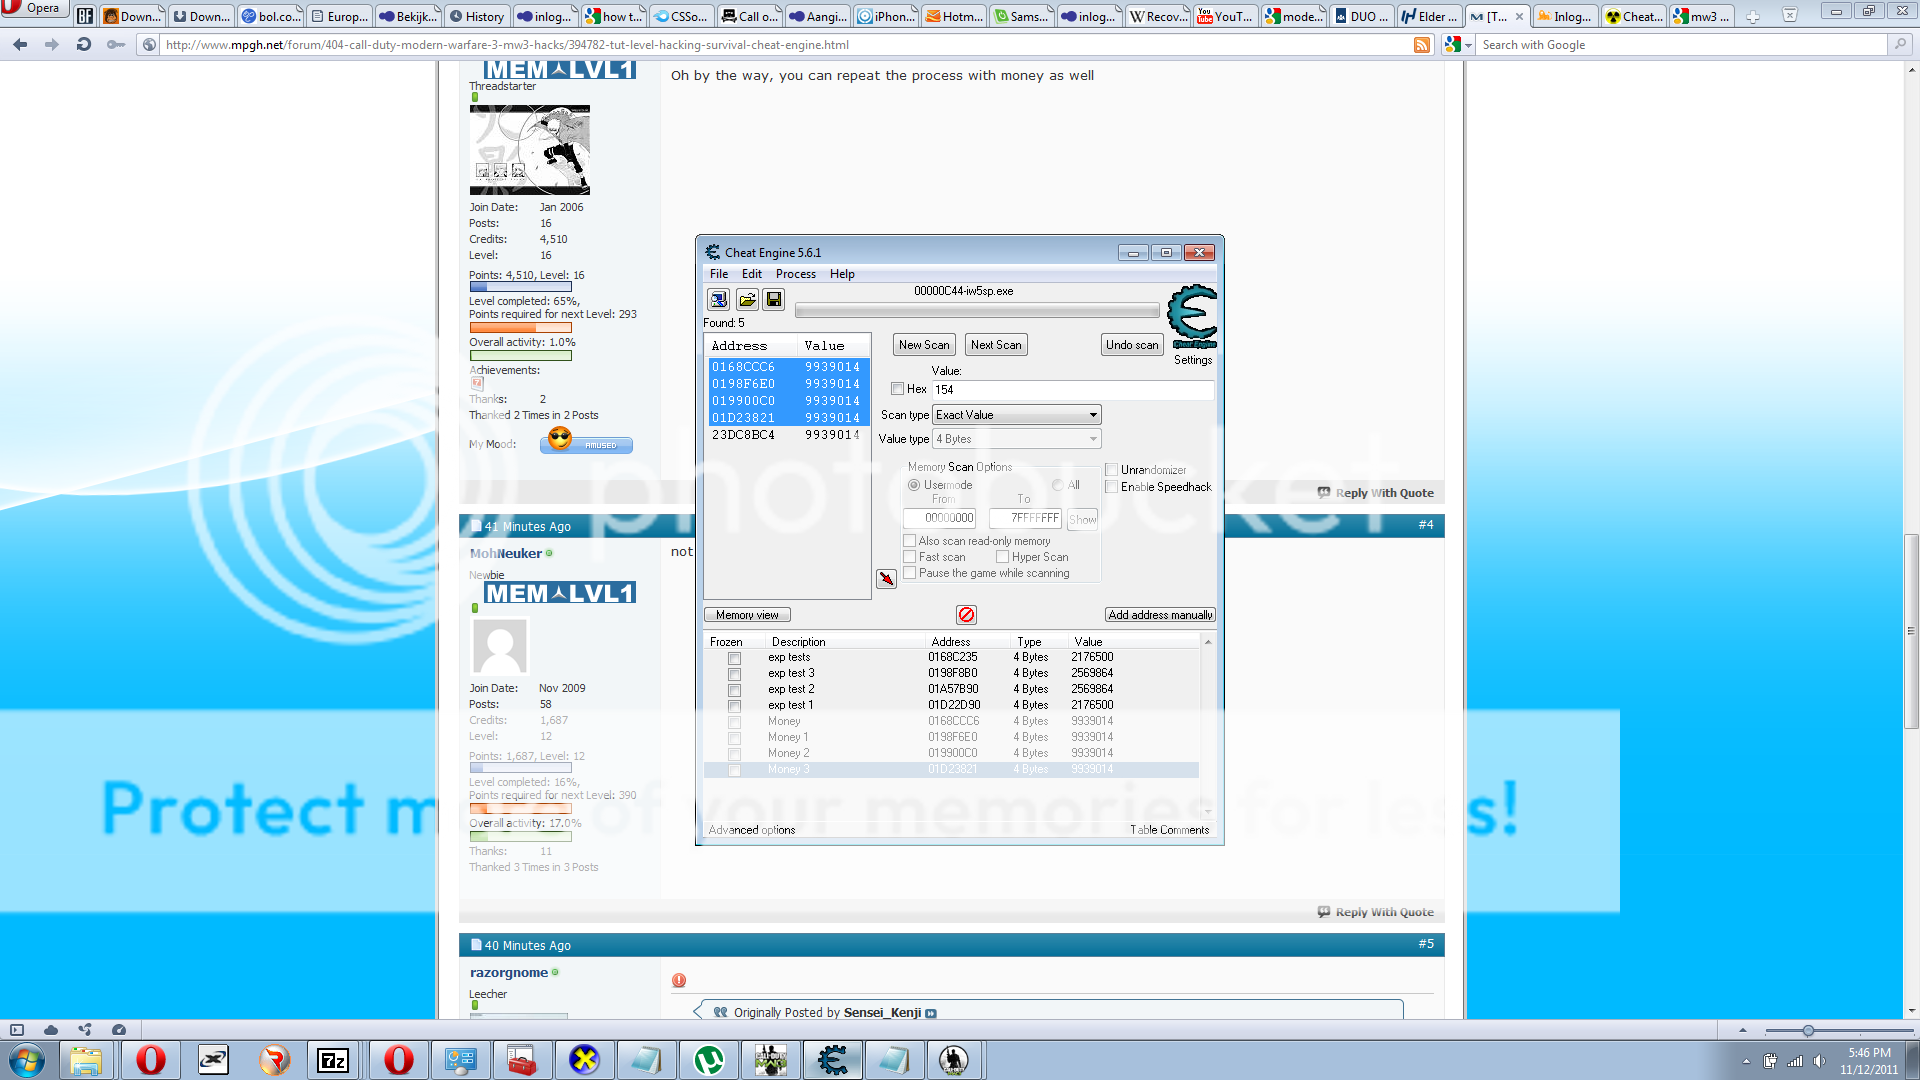Click the Opera Unite share icon
This screenshot has height=1080, width=1920.
pos(85,1030)
